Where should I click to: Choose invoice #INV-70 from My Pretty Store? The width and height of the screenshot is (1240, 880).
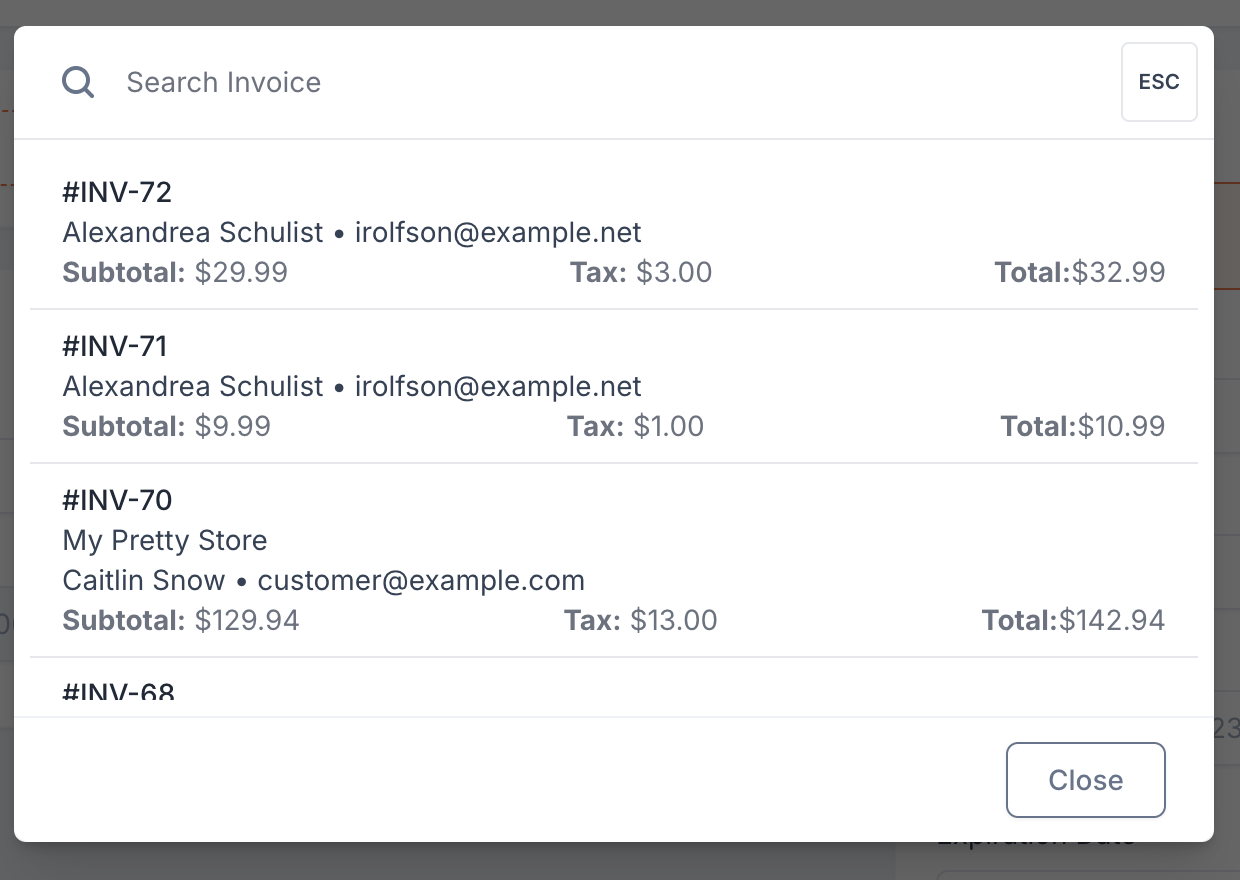614,560
